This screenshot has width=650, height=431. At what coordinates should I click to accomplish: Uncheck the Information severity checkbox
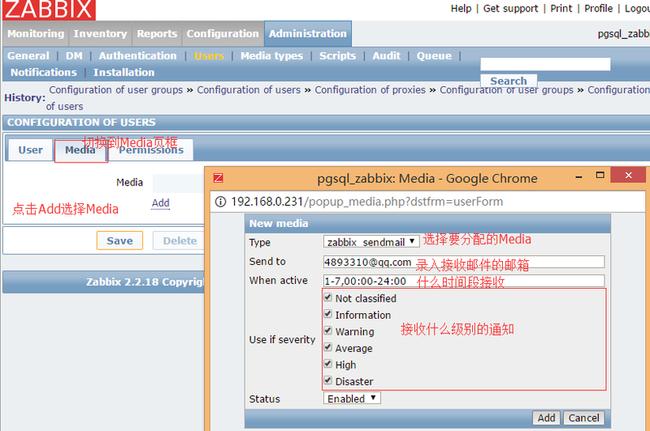click(x=329, y=315)
